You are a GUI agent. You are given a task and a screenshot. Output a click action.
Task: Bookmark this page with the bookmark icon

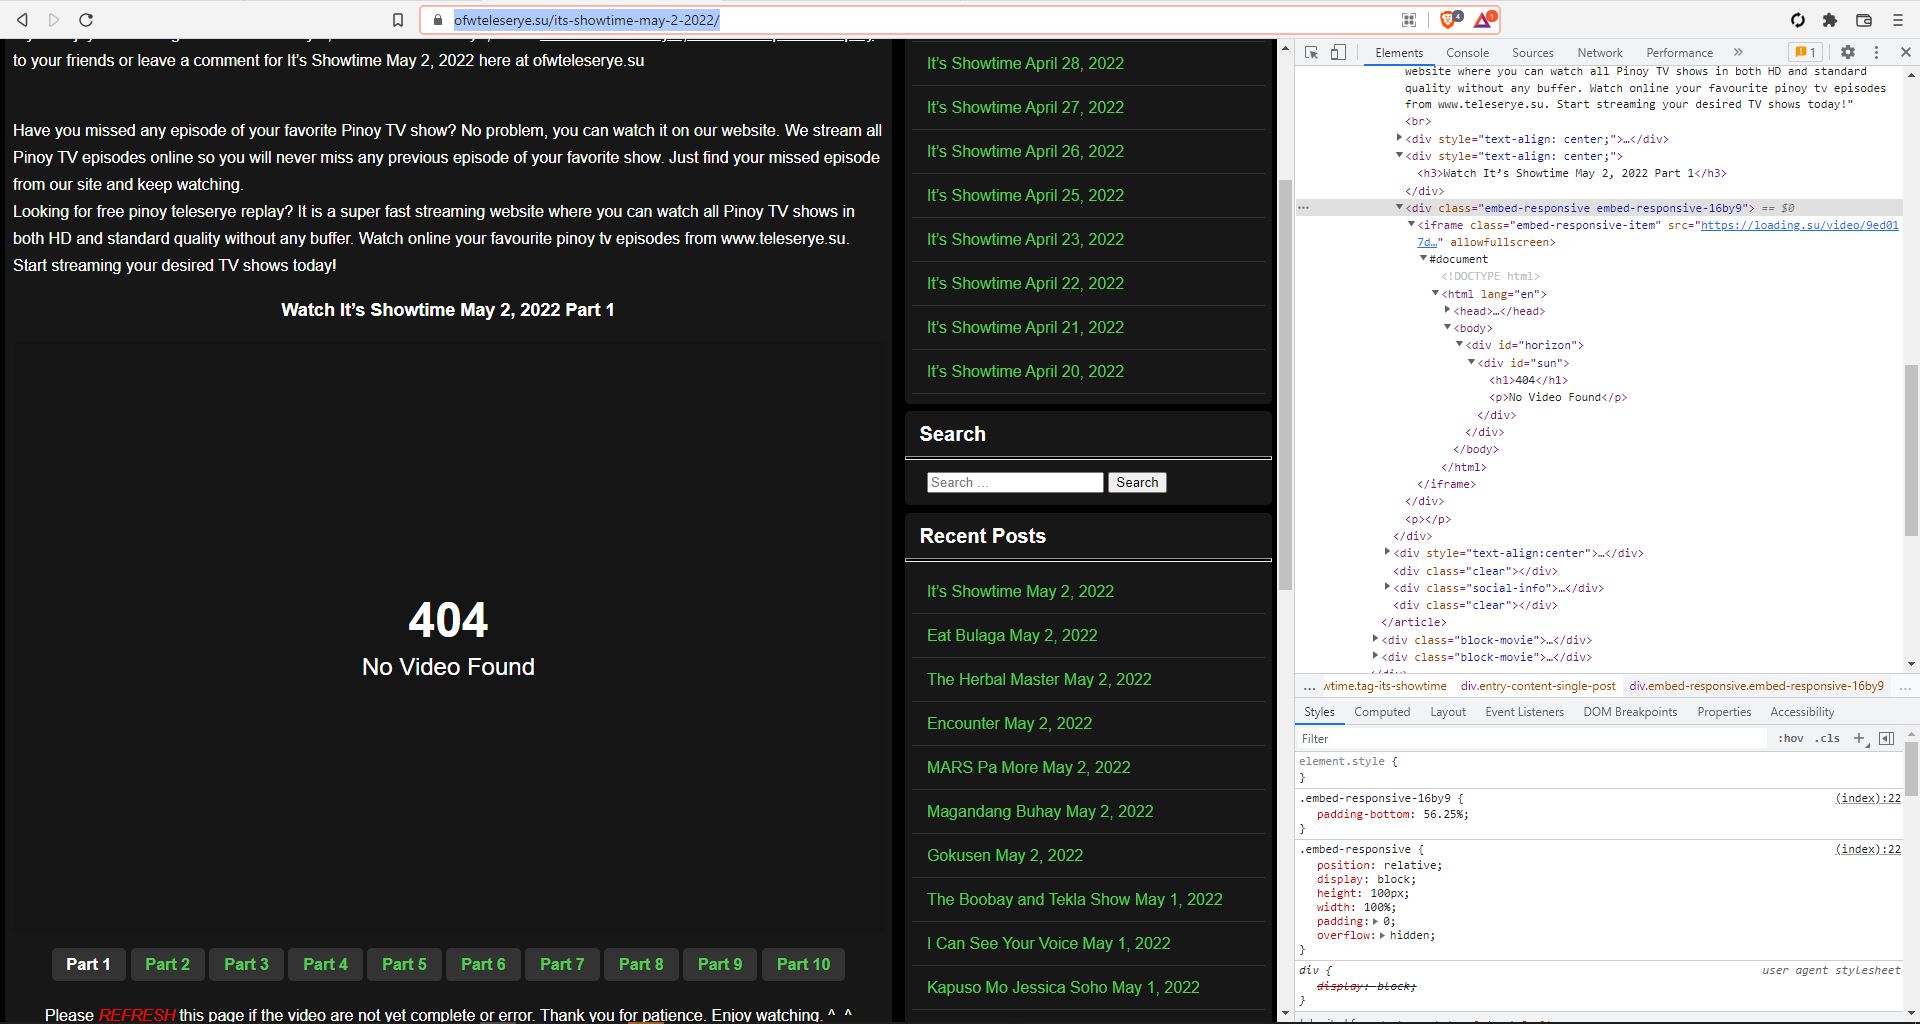(x=398, y=20)
